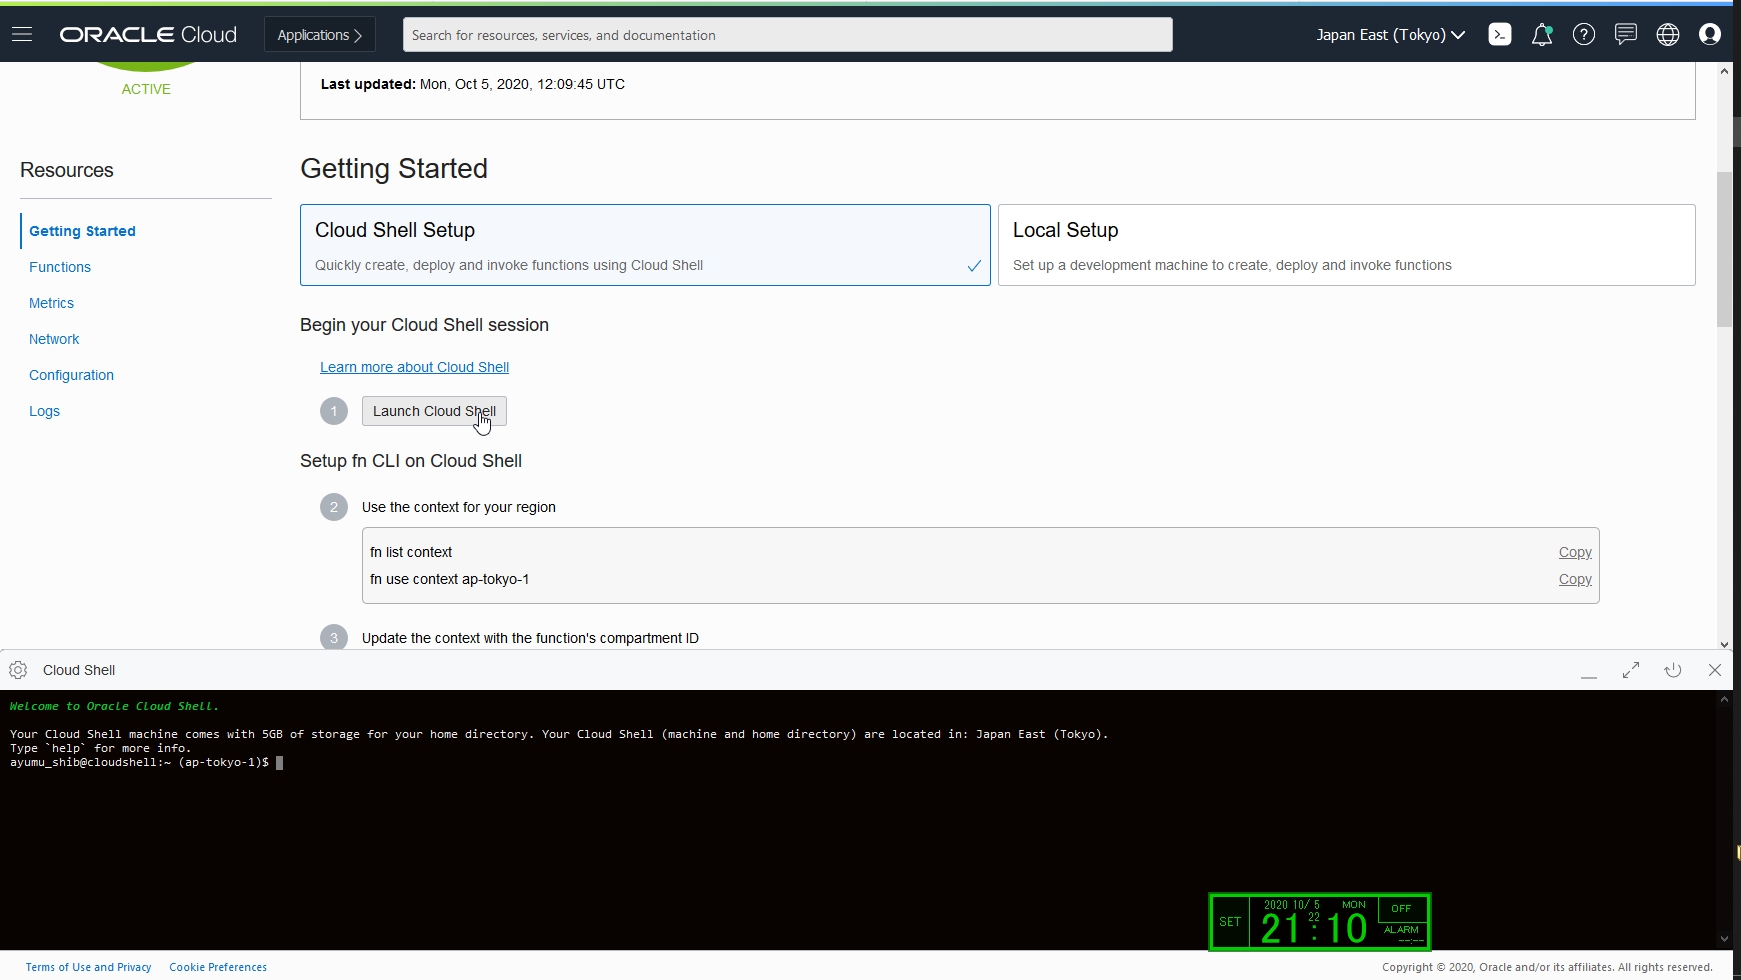Screen dimensions: 1741x980
Task: Click the 'Use the context for your region' step
Action: [459, 507]
